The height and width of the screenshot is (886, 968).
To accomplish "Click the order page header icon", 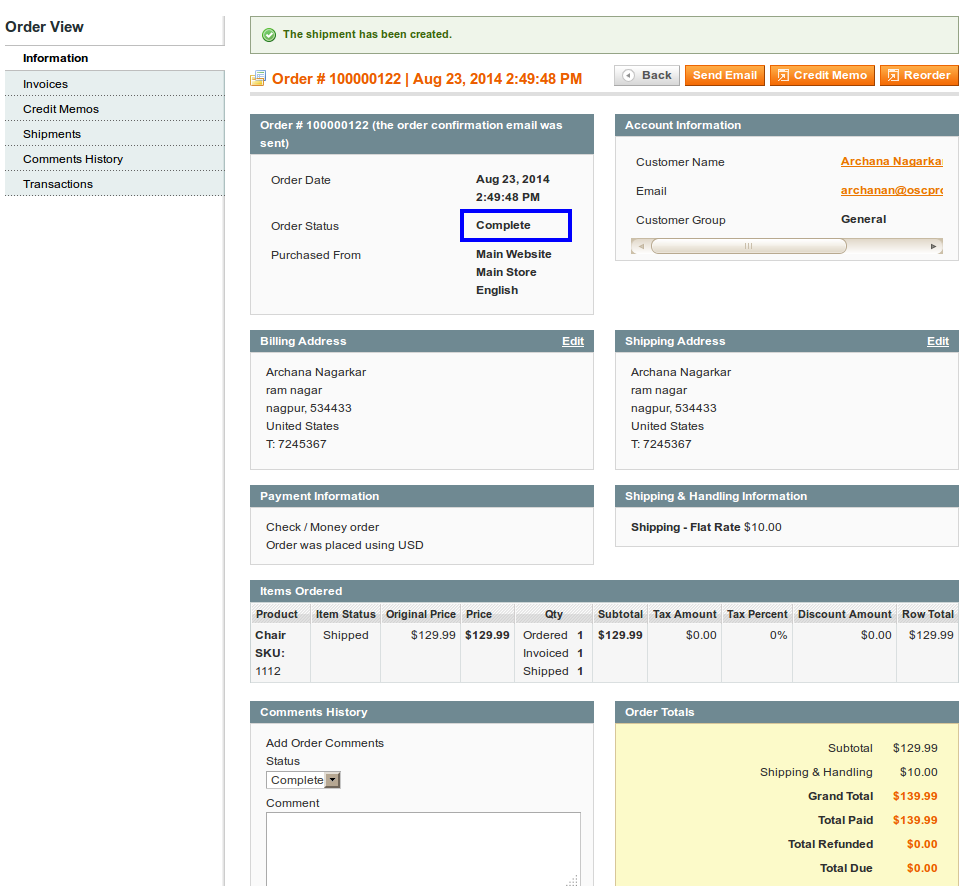I will [258, 78].
